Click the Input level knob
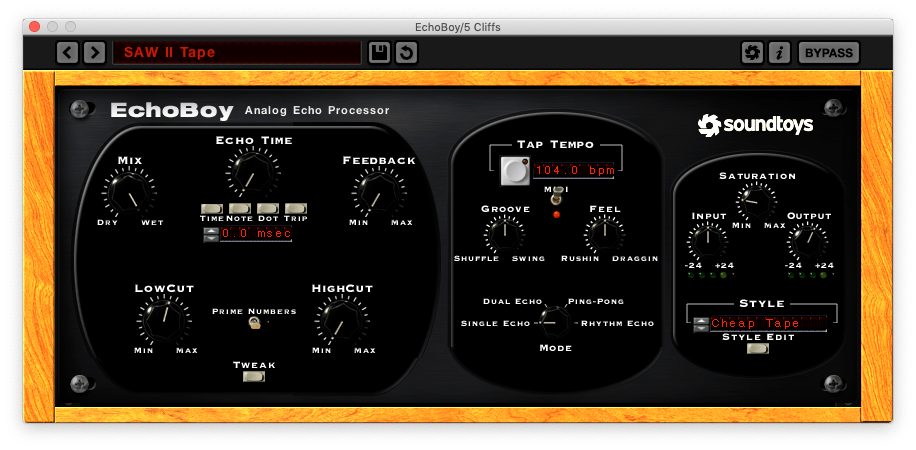 (707, 241)
